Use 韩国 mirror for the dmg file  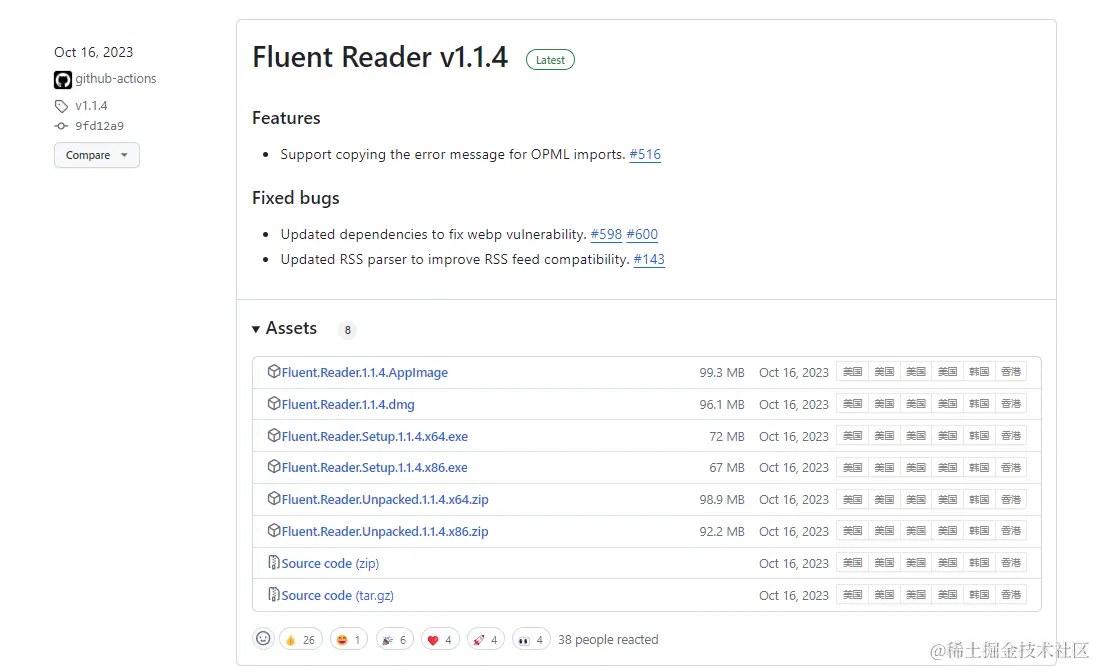(x=979, y=404)
